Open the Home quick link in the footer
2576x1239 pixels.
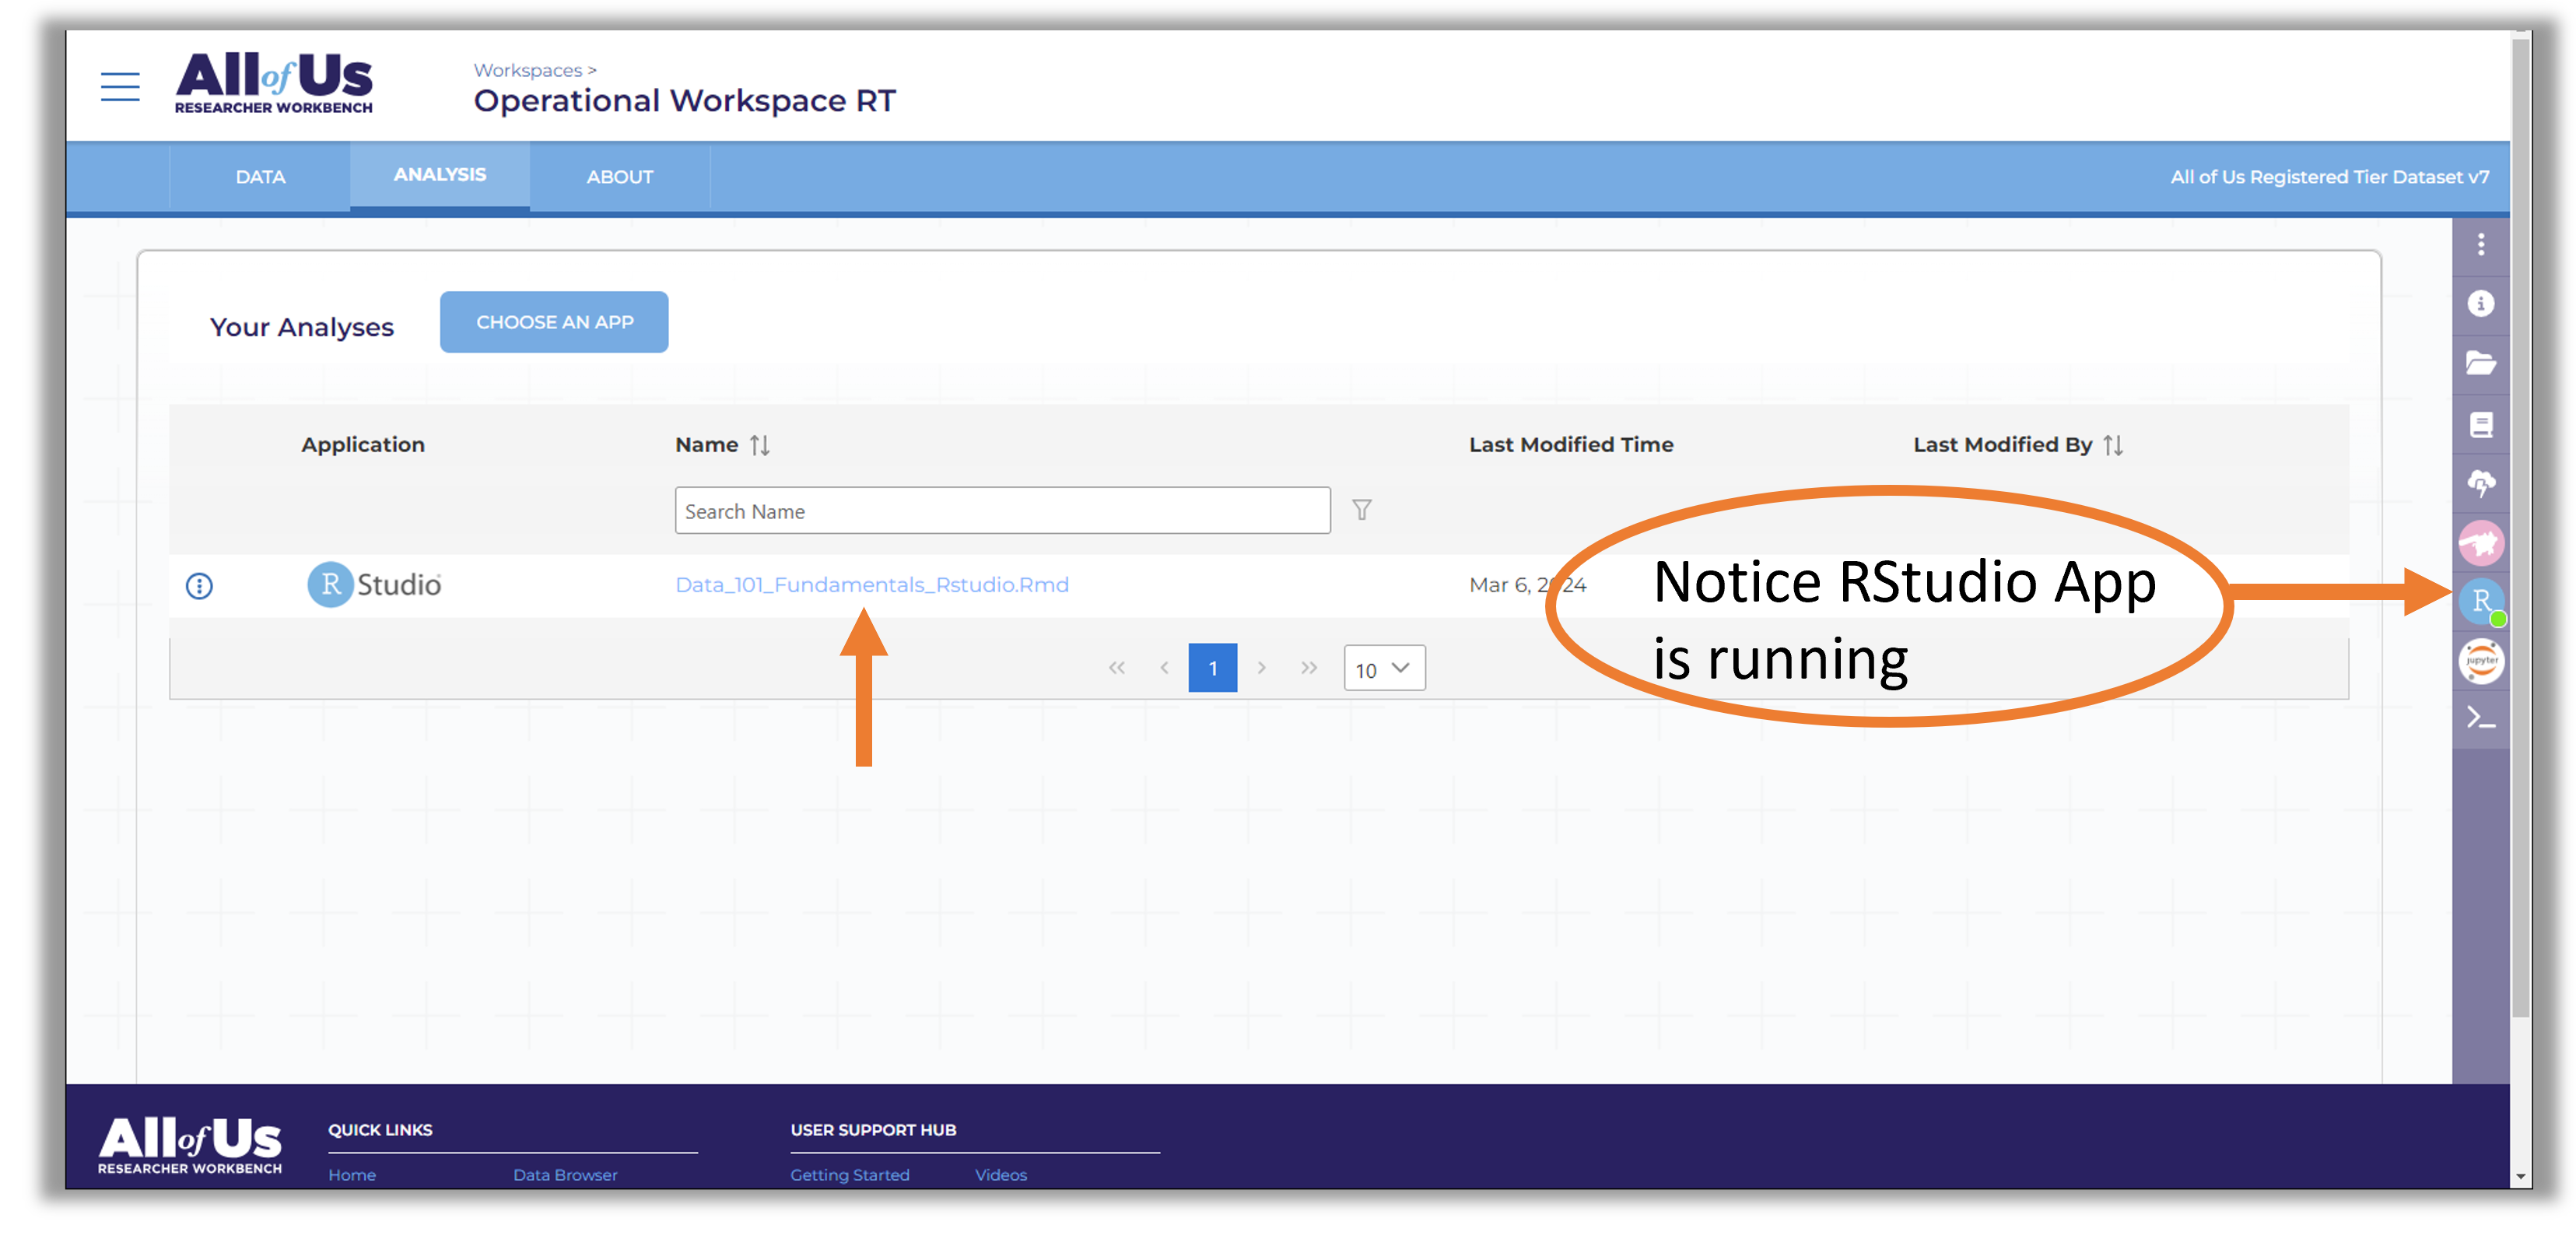pyautogui.click(x=352, y=1174)
